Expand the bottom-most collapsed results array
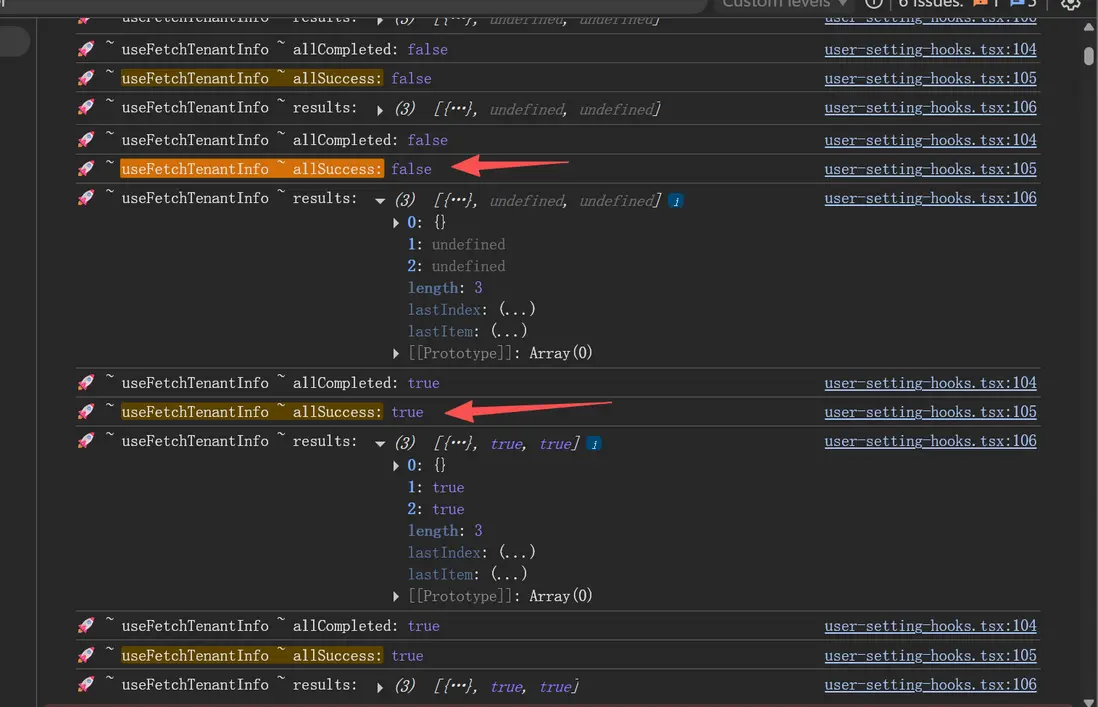1098x707 pixels. coord(380,688)
